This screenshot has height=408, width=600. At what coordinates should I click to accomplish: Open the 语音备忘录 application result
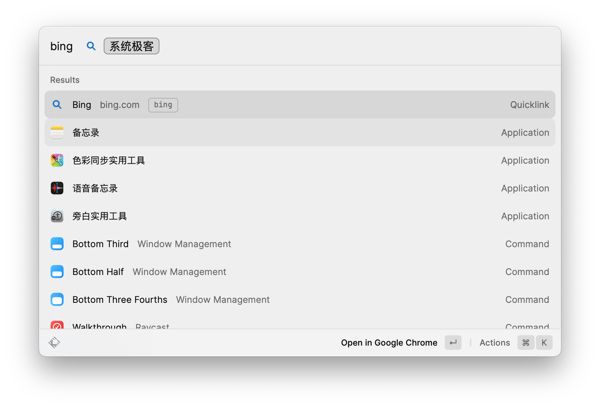(300, 188)
